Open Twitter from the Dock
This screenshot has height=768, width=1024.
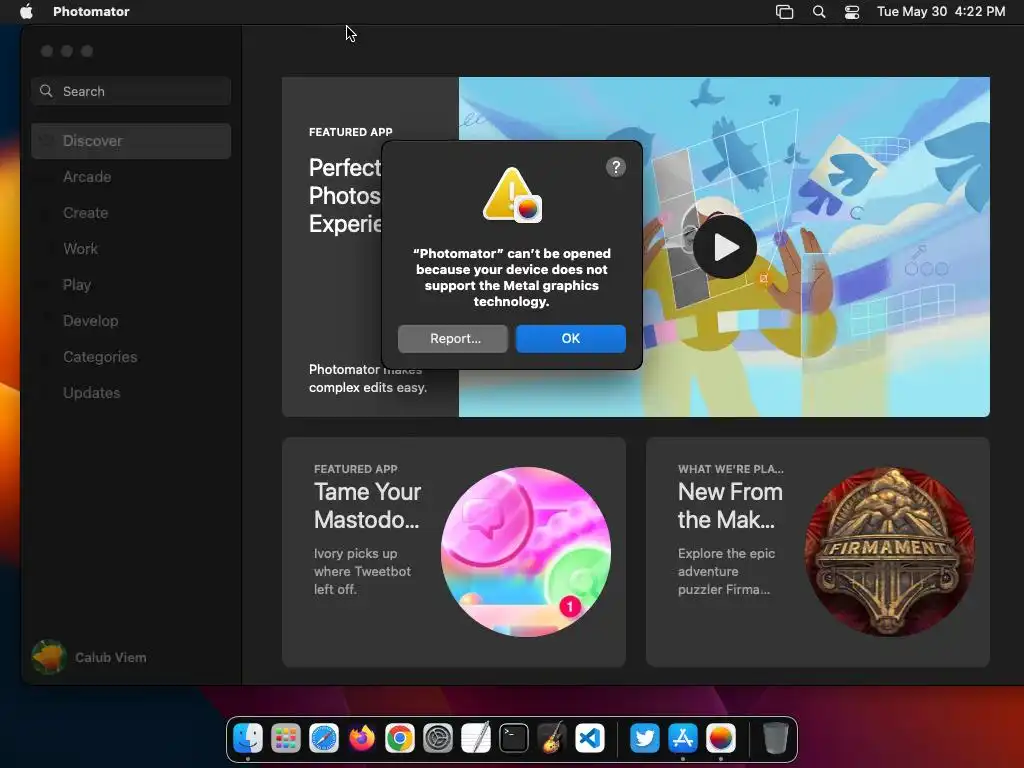tap(645, 739)
